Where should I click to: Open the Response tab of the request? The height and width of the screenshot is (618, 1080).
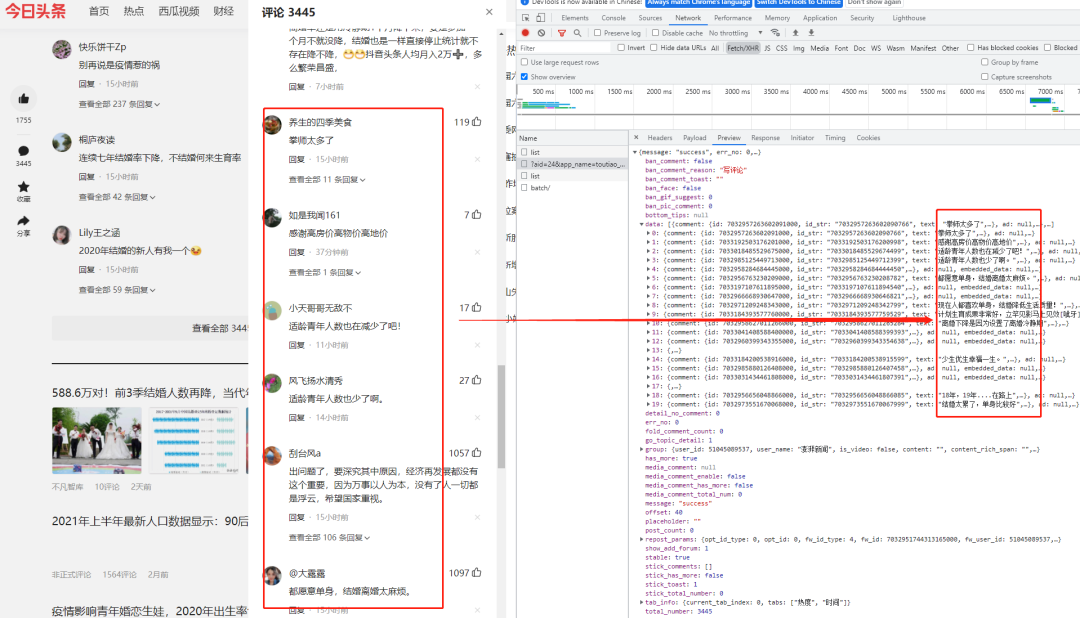(765, 138)
